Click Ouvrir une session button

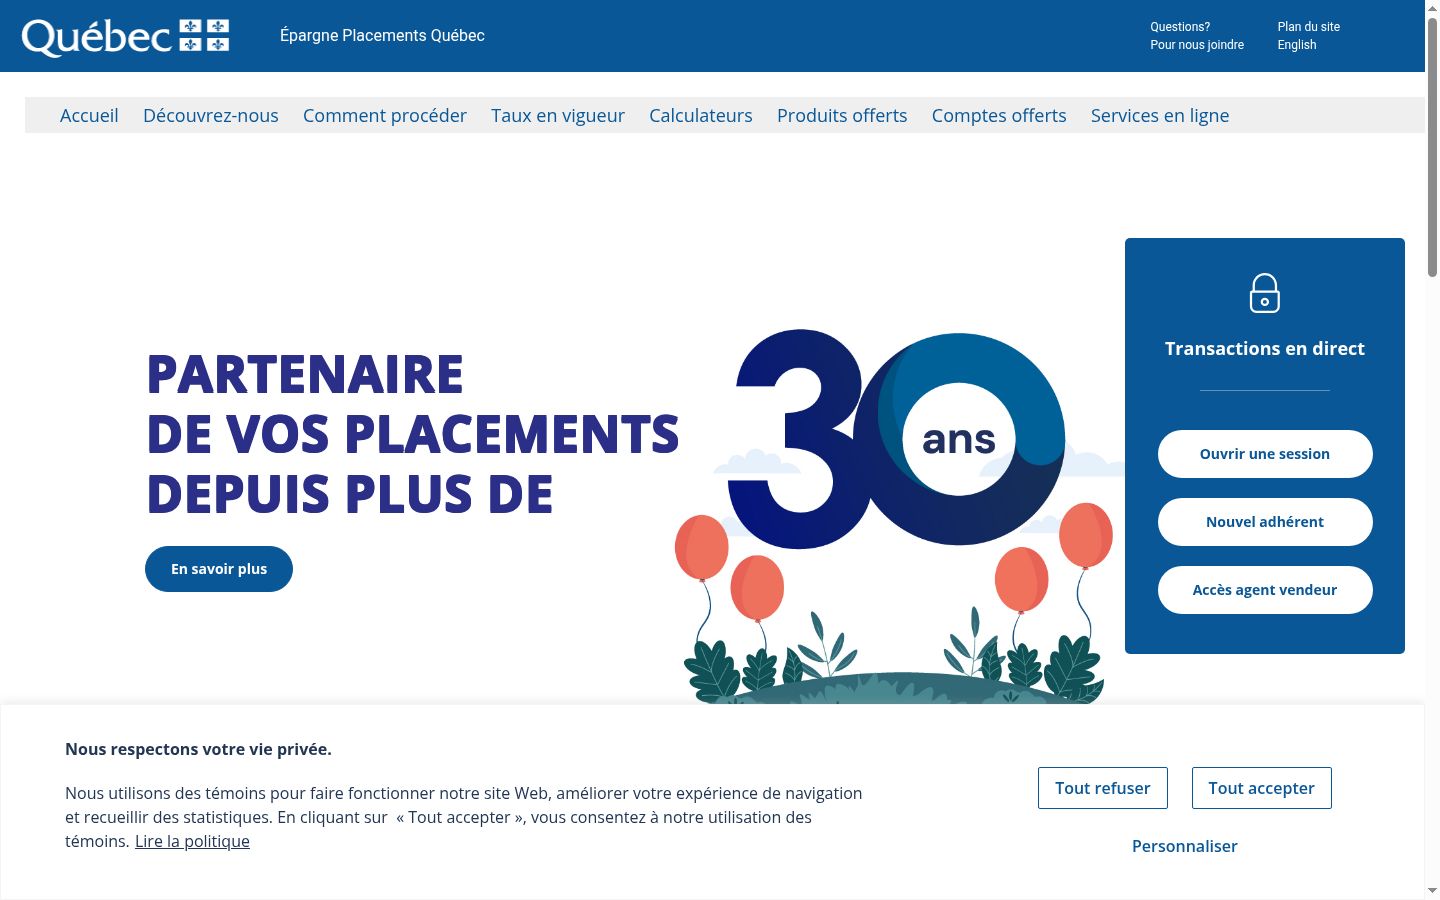[x=1265, y=454]
